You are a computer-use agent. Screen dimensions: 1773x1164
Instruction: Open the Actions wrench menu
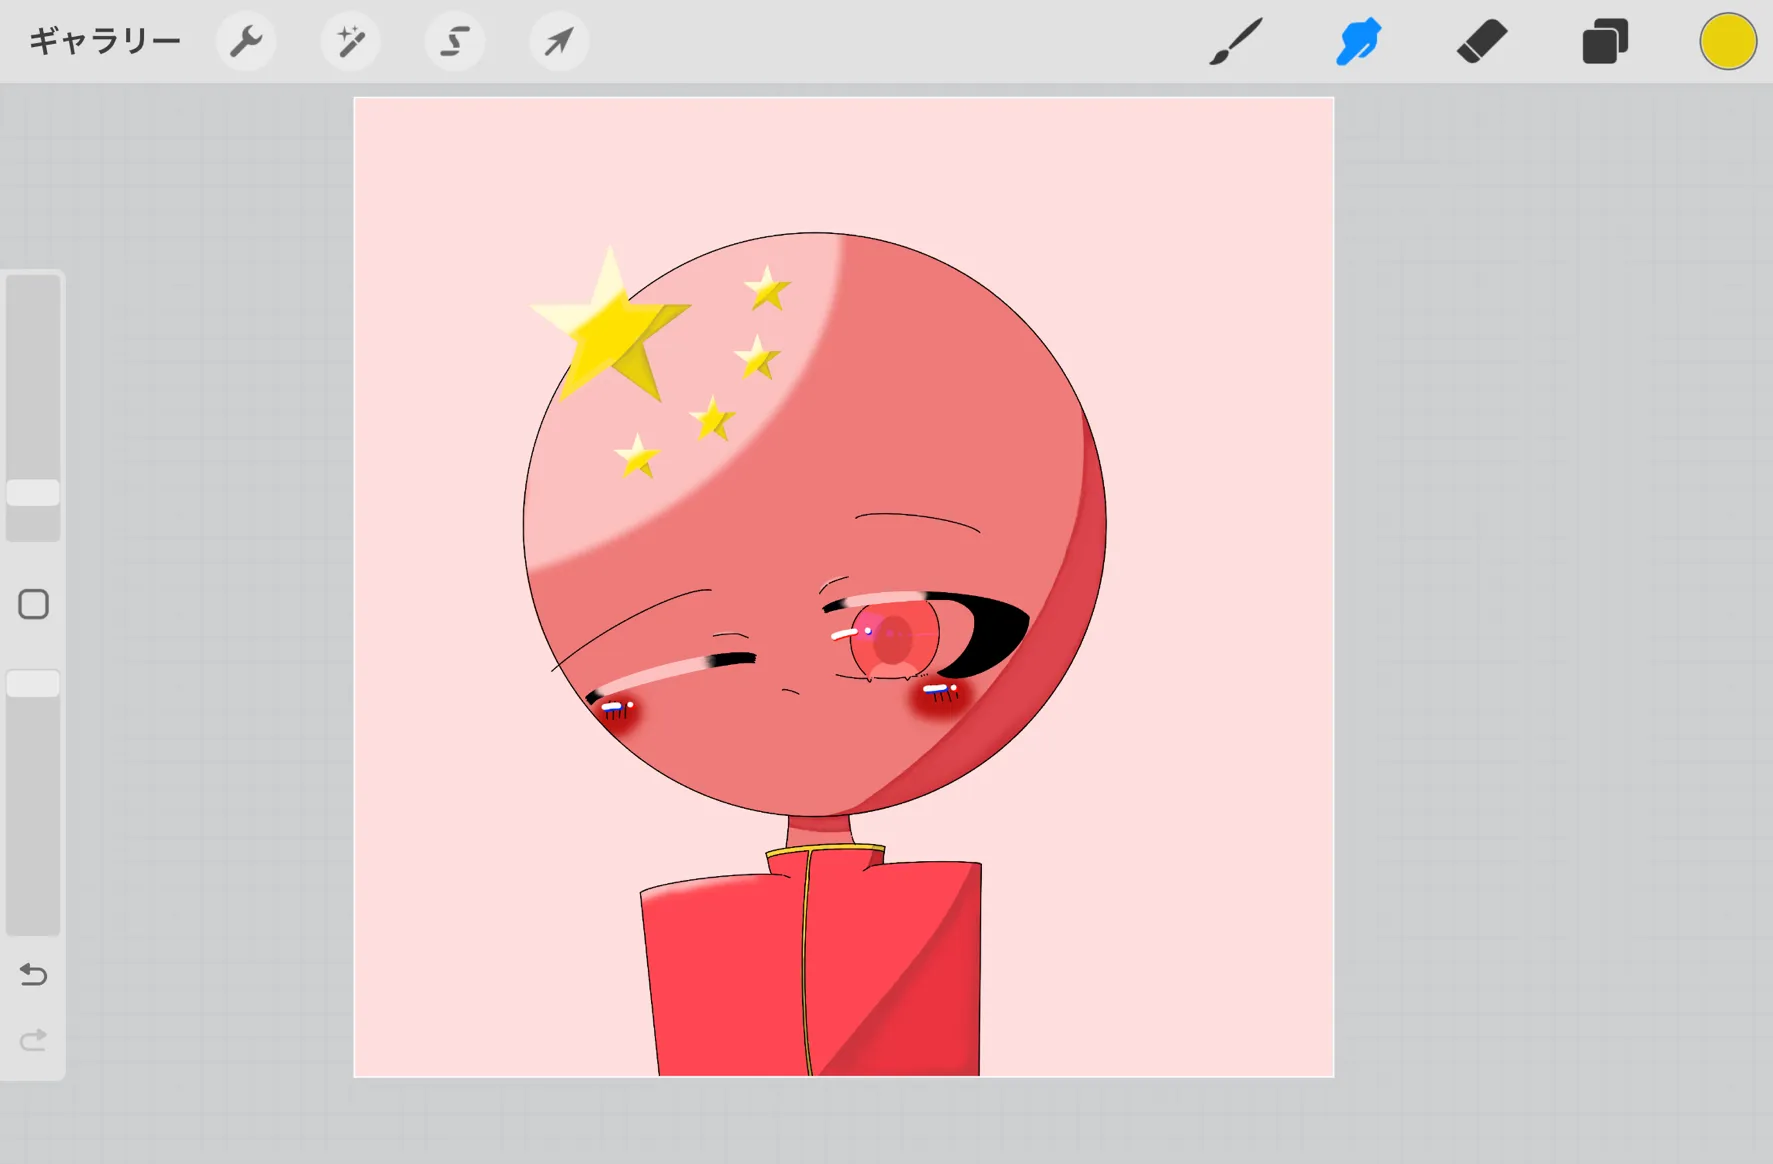246,42
